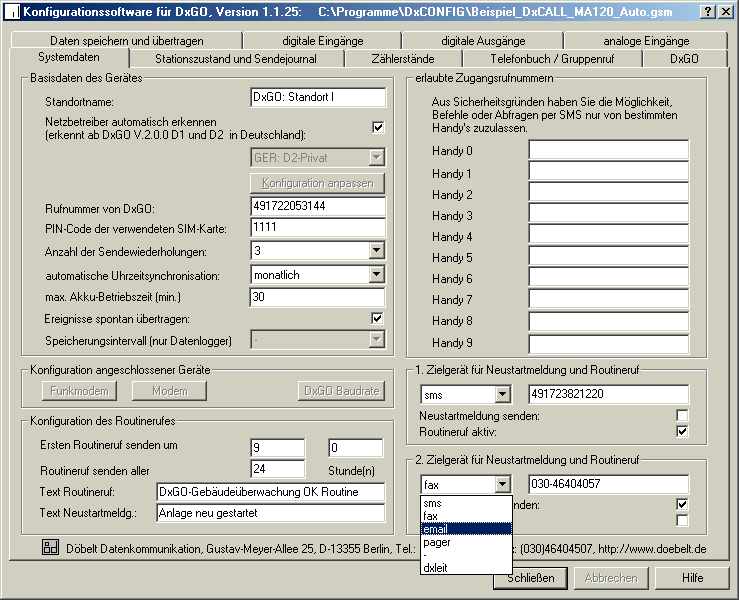This screenshot has width=739, height=600.
Task: Toggle Ereignisse spontan übertragen checkbox
Action: coord(377,319)
